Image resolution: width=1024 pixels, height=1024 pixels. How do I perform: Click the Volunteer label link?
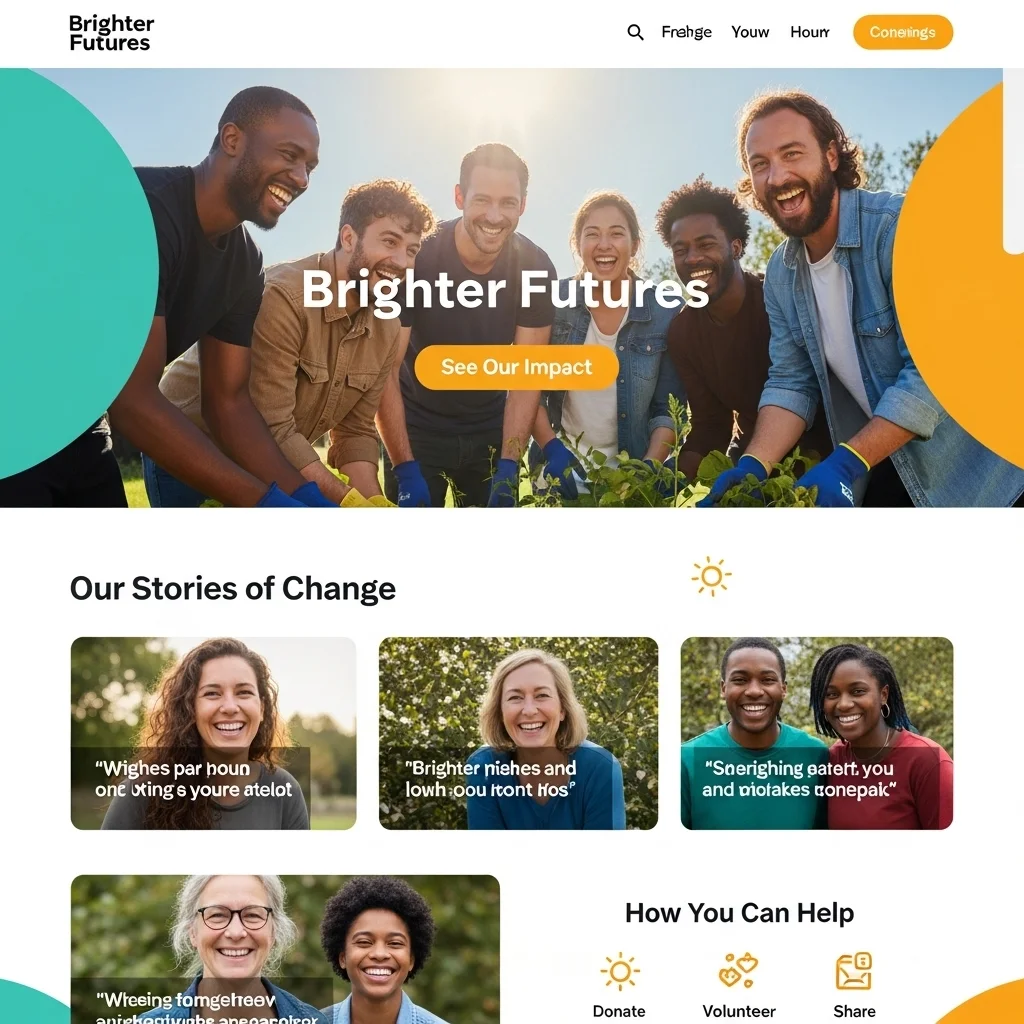739,1012
